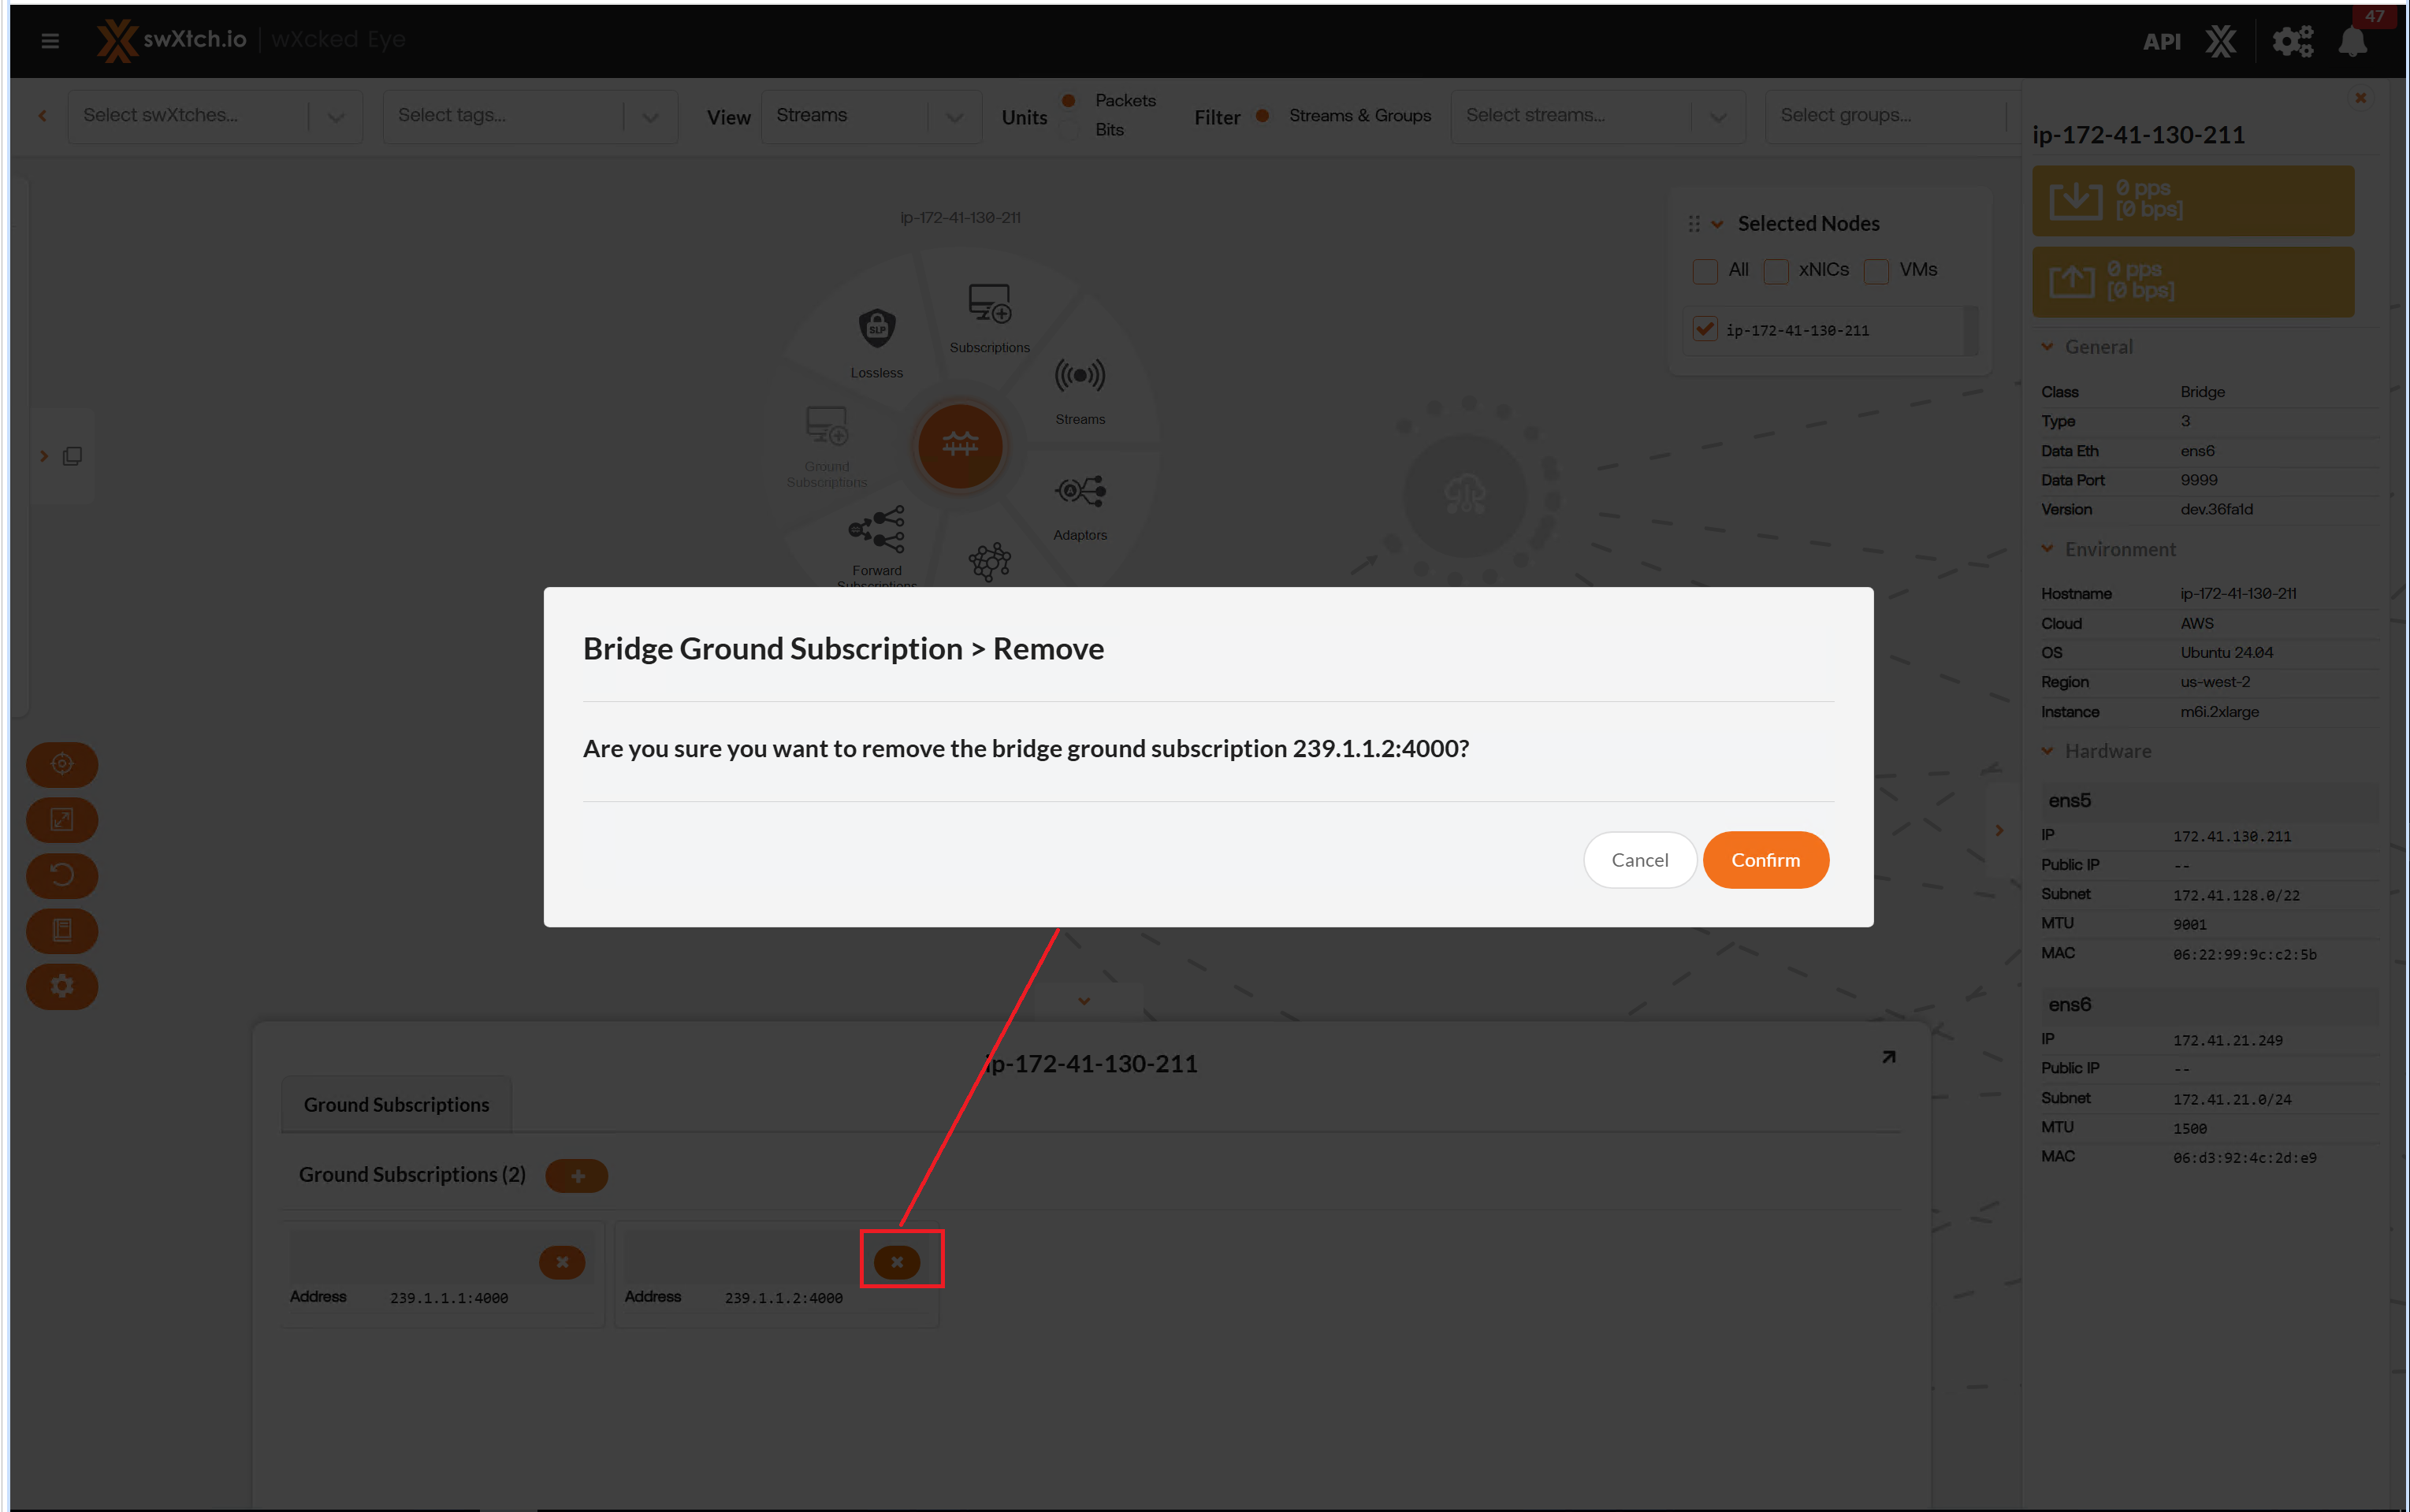
Task: Click the Streams radial menu icon
Action: [1080, 377]
